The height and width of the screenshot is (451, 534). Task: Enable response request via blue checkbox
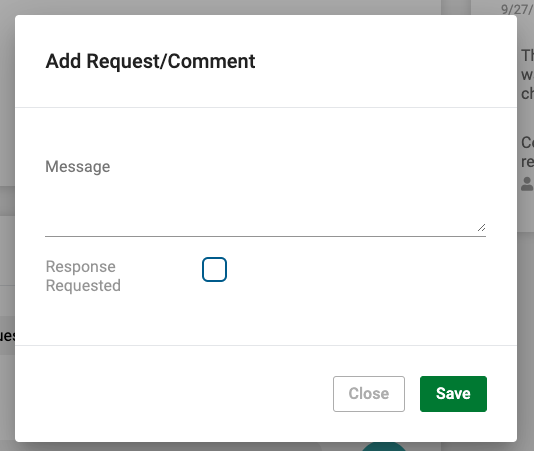pos(214,269)
